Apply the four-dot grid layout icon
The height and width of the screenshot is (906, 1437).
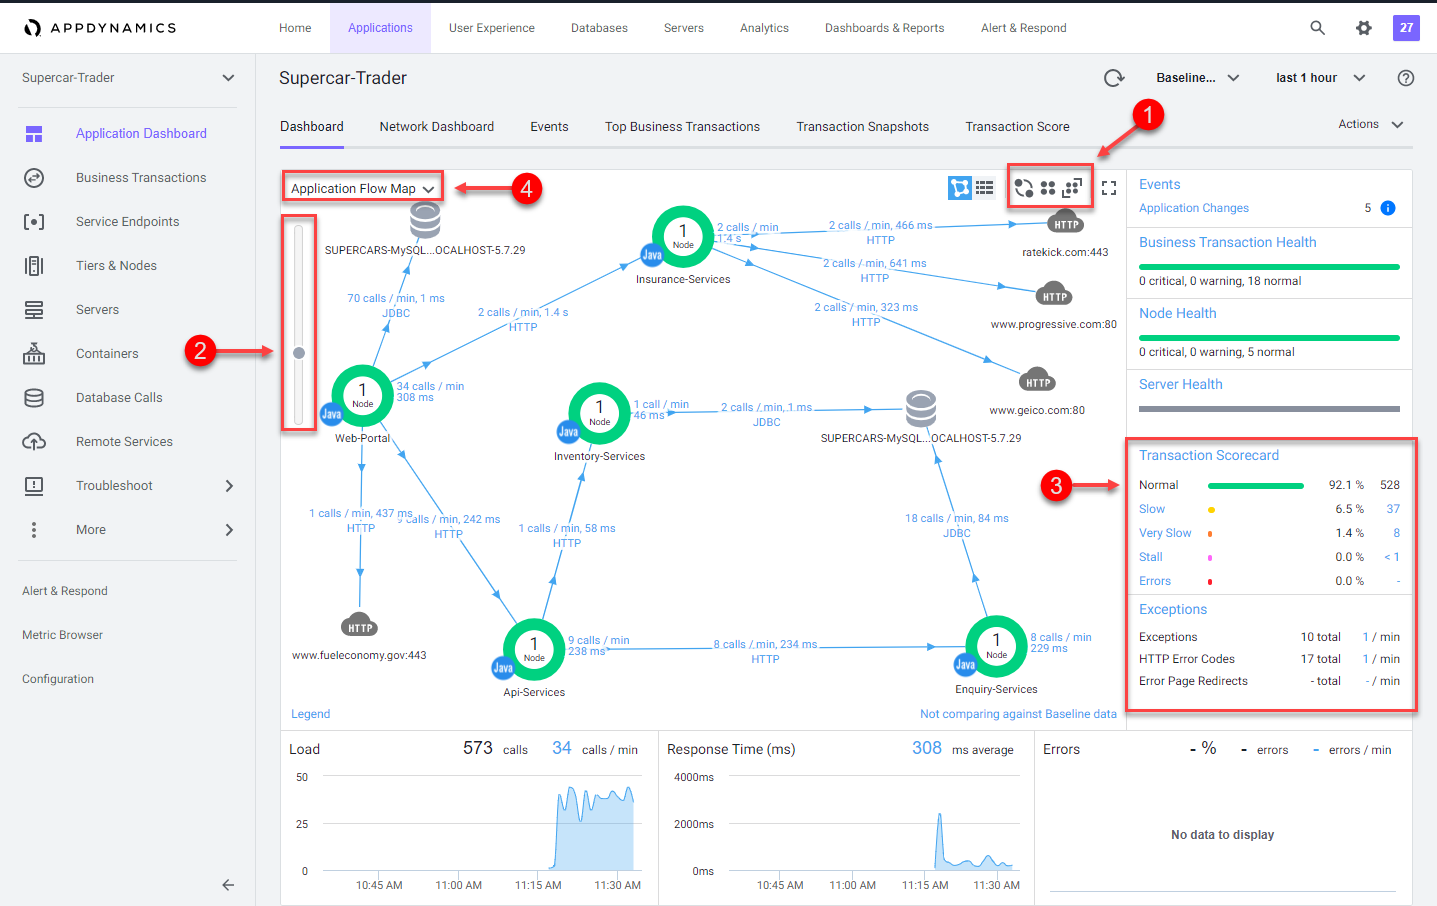[1048, 187]
